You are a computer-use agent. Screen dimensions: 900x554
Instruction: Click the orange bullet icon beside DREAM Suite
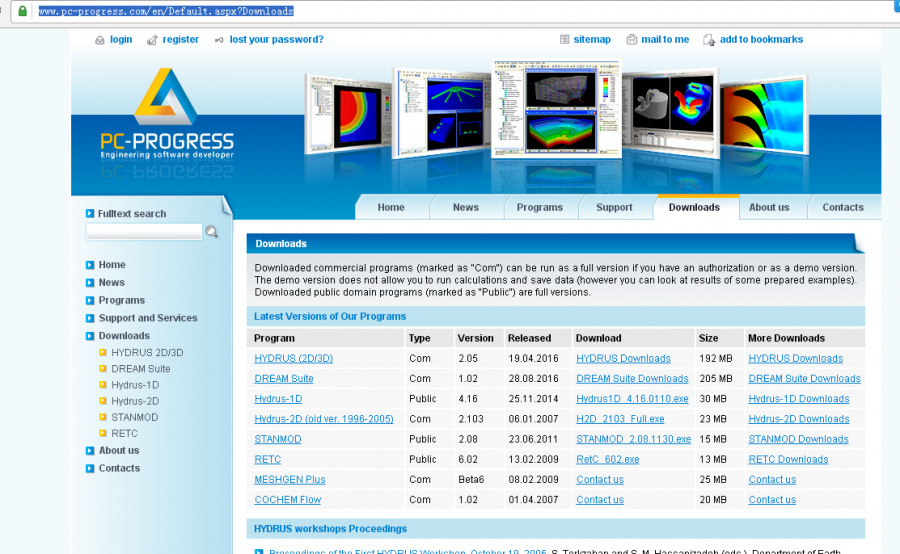103,369
